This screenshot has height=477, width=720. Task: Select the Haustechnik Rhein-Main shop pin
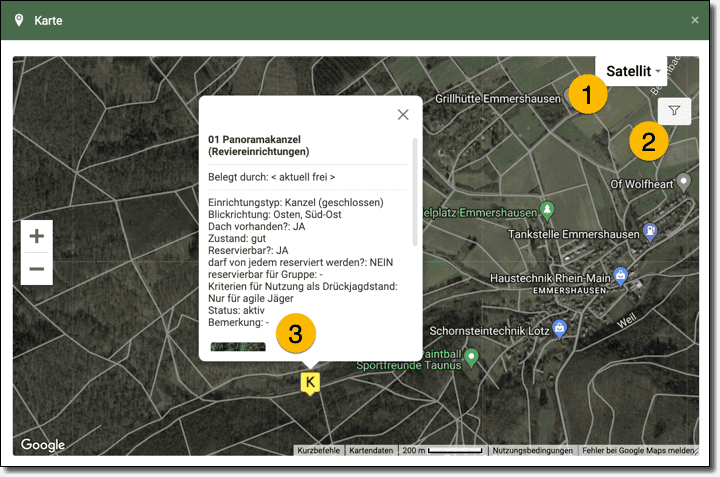click(621, 274)
